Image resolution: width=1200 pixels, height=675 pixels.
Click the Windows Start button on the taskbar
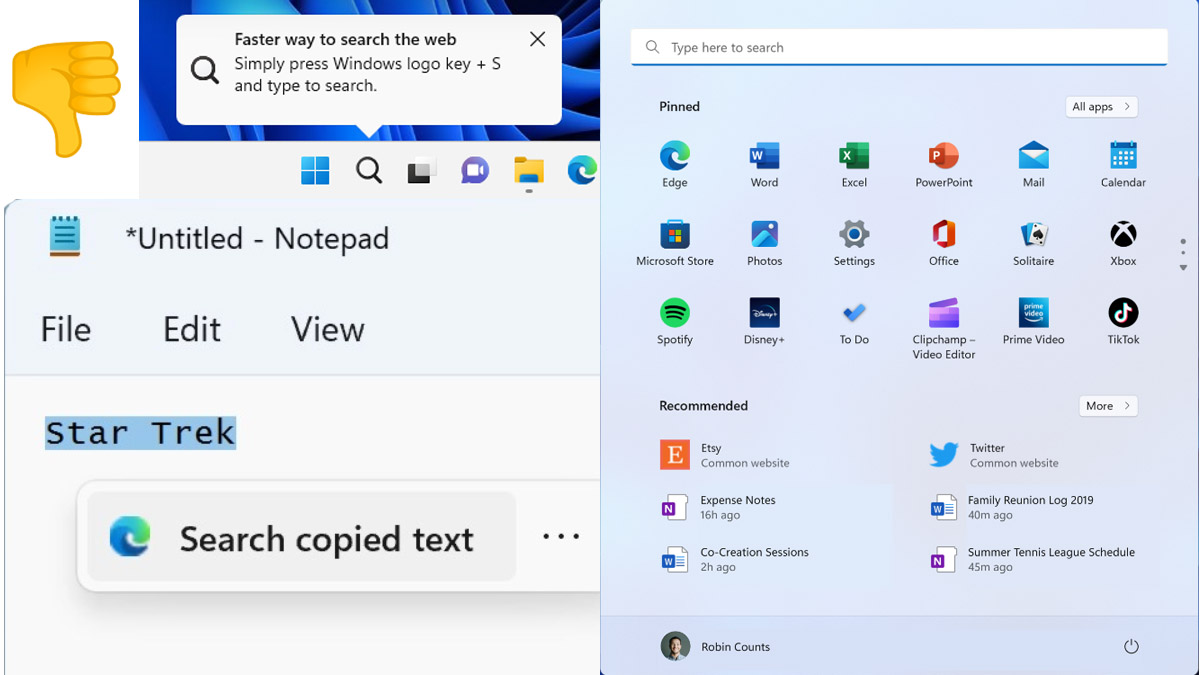point(315,171)
